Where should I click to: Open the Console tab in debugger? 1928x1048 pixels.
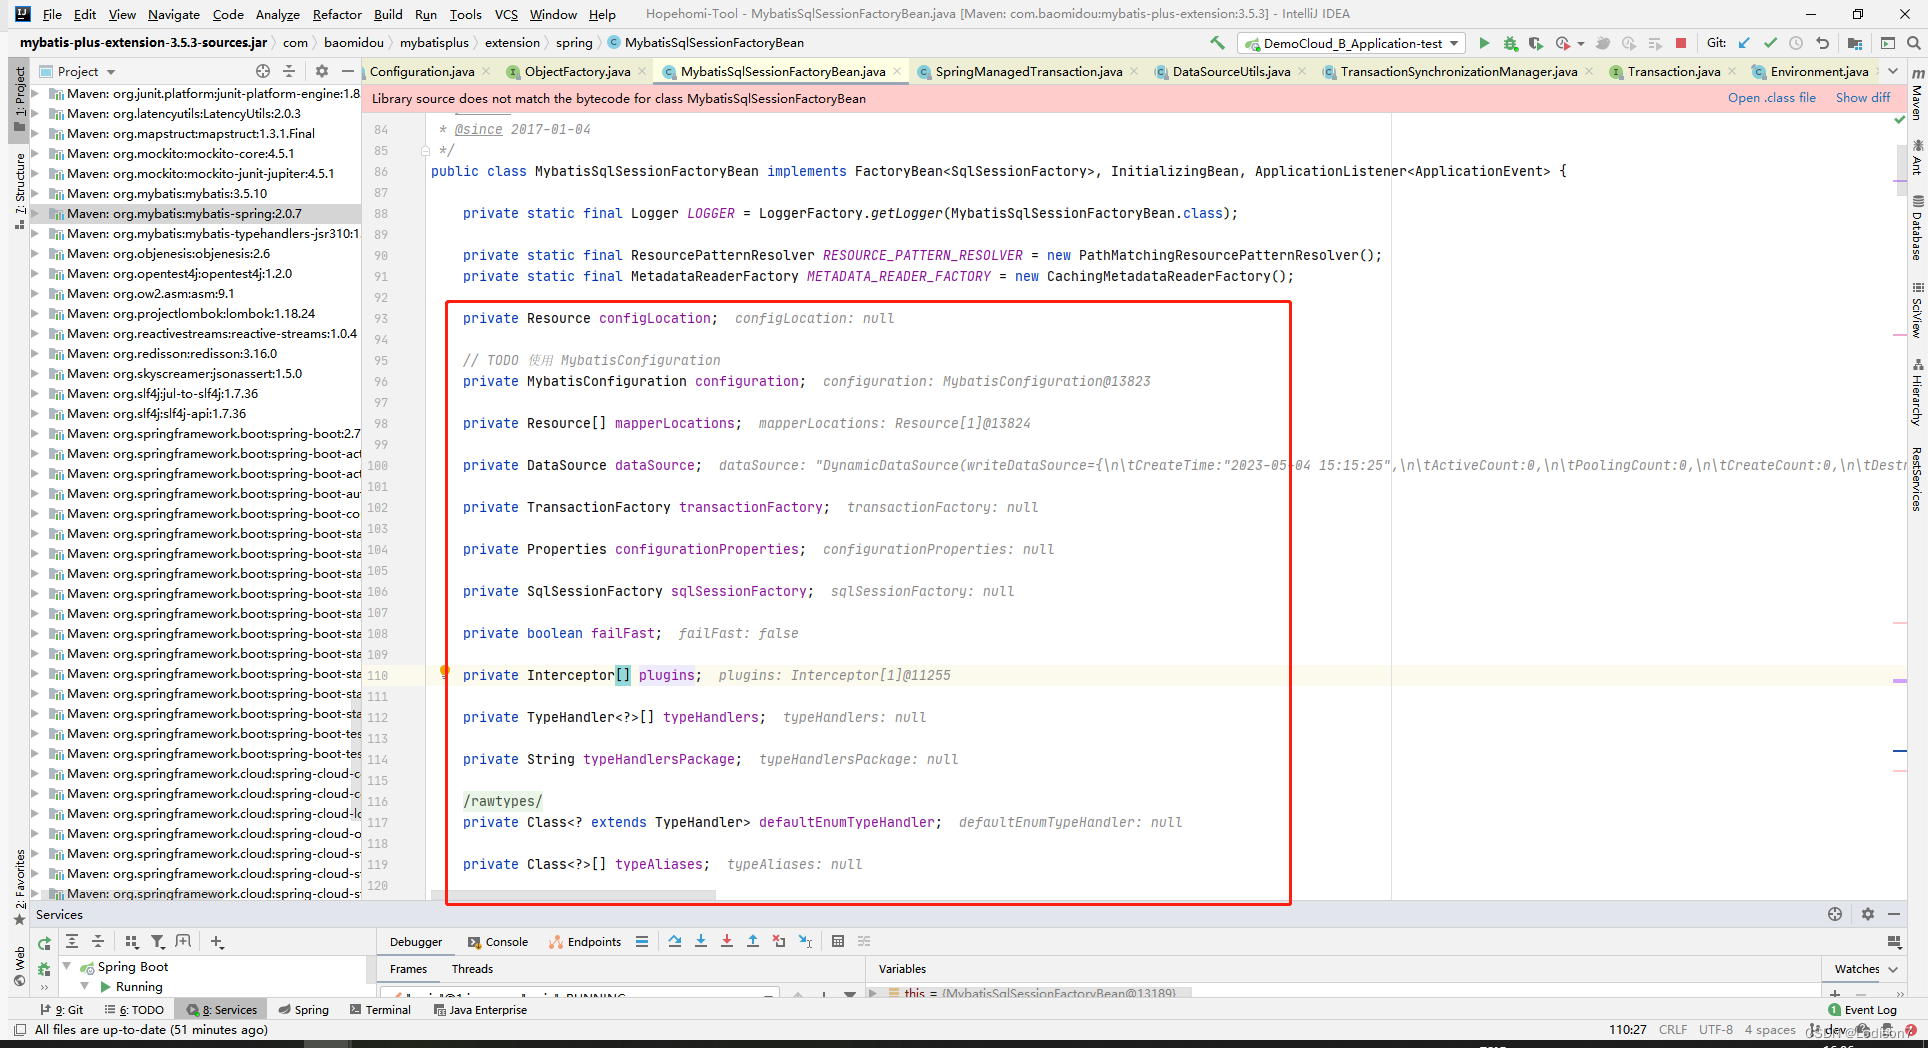click(498, 942)
